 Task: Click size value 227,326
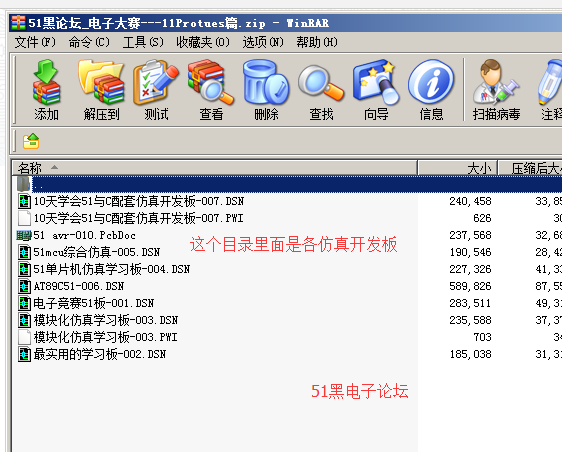pyautogui.click(x=470, y=269)
